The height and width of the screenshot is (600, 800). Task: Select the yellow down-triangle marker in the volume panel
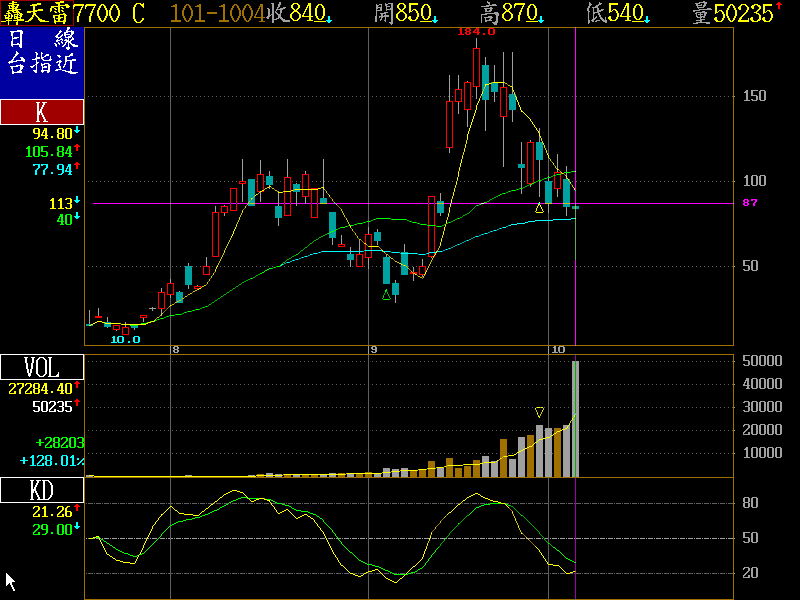(x=540, y=412)
